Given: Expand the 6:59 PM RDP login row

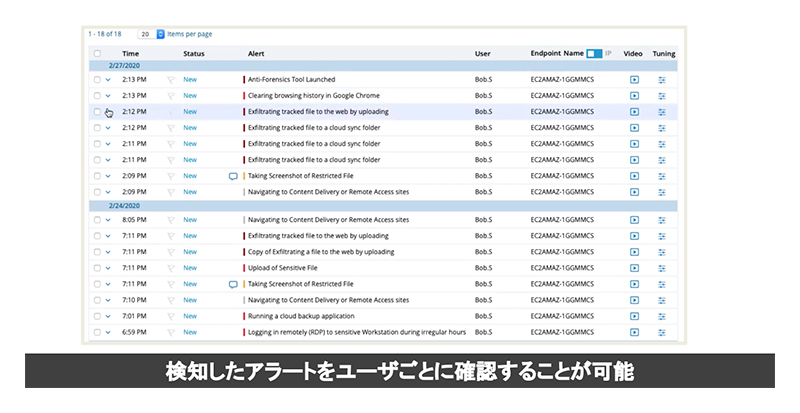Looking at the screenshot, I should tap(108, 332).
